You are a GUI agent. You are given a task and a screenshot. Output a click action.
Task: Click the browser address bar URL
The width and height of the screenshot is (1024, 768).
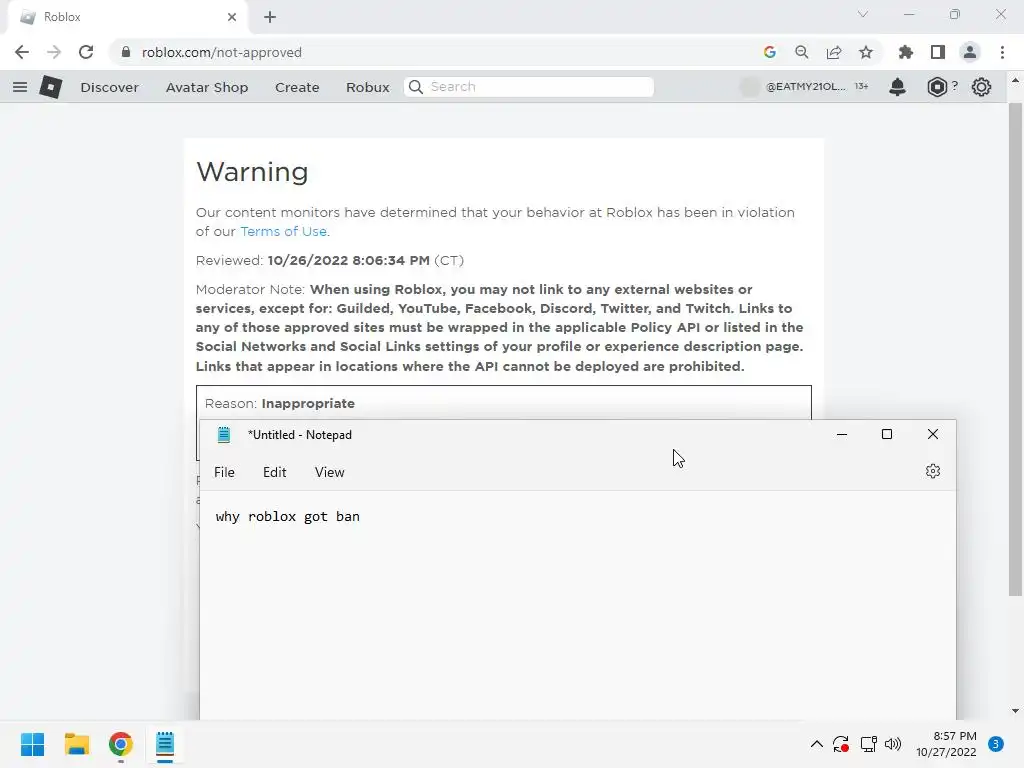click(x=221, y=52)
